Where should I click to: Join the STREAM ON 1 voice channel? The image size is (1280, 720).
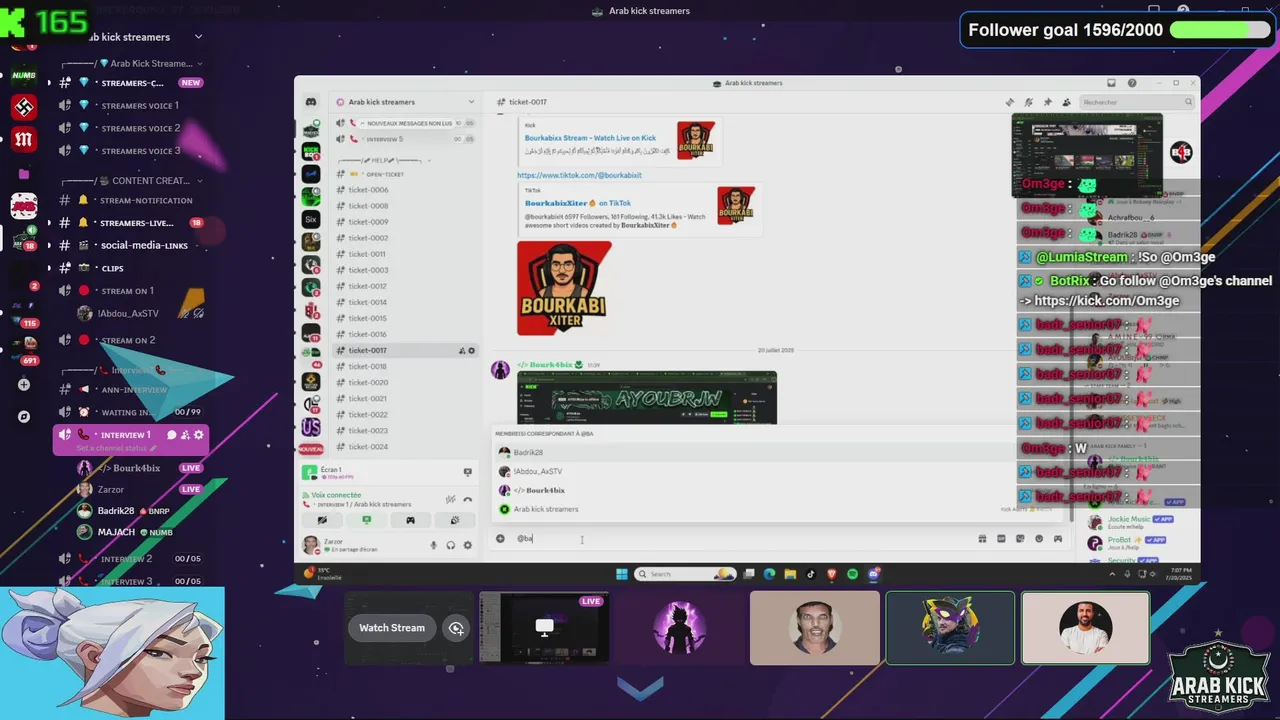(x=130, y=291)
